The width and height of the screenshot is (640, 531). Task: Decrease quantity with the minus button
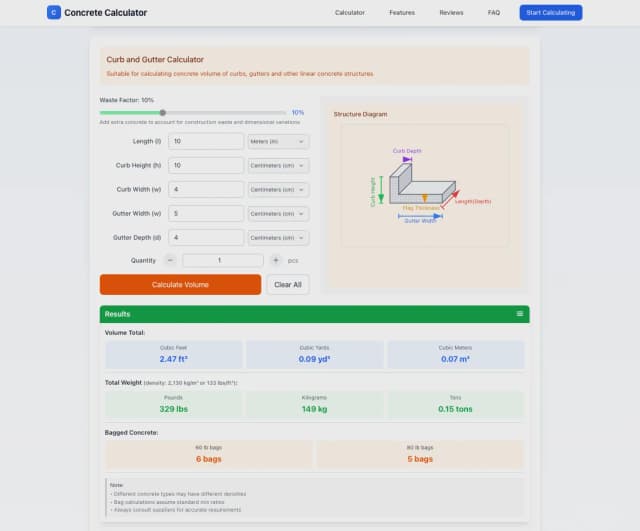pyautogui.click(x=170, y=260)
